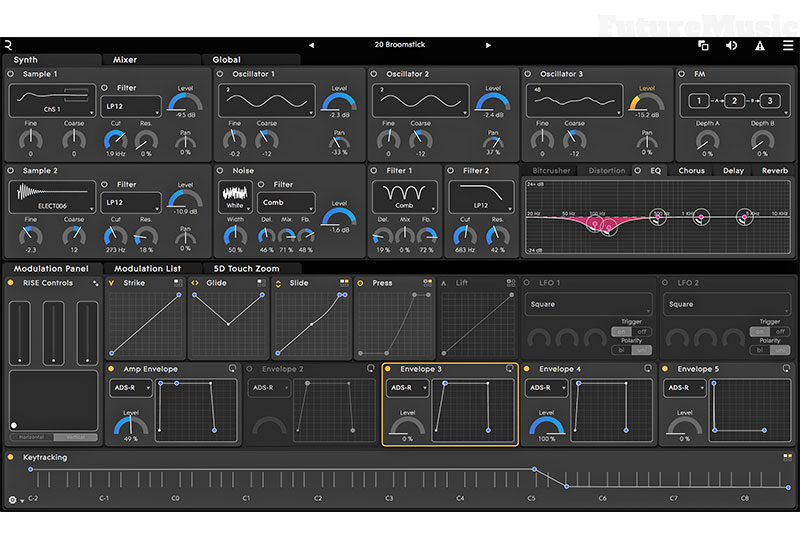Image resolution: width=800 pixels, height=550 pixels.
Task: Set LFO 2 polarity to uni
Action: (780, 350)
